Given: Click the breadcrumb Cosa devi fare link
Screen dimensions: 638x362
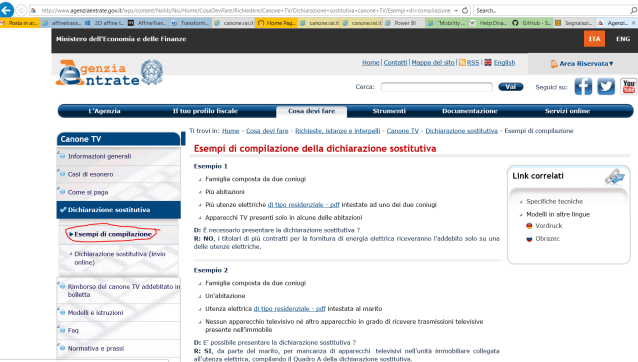Looking at the screenshot, I should coord(267,131).
